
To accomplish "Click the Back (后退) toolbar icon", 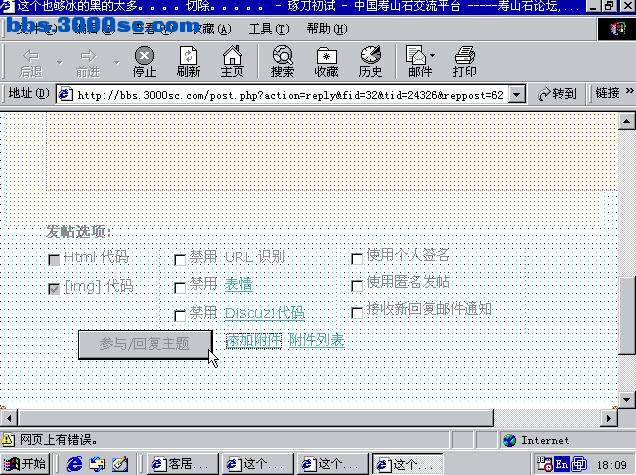I will click(31, 62).
